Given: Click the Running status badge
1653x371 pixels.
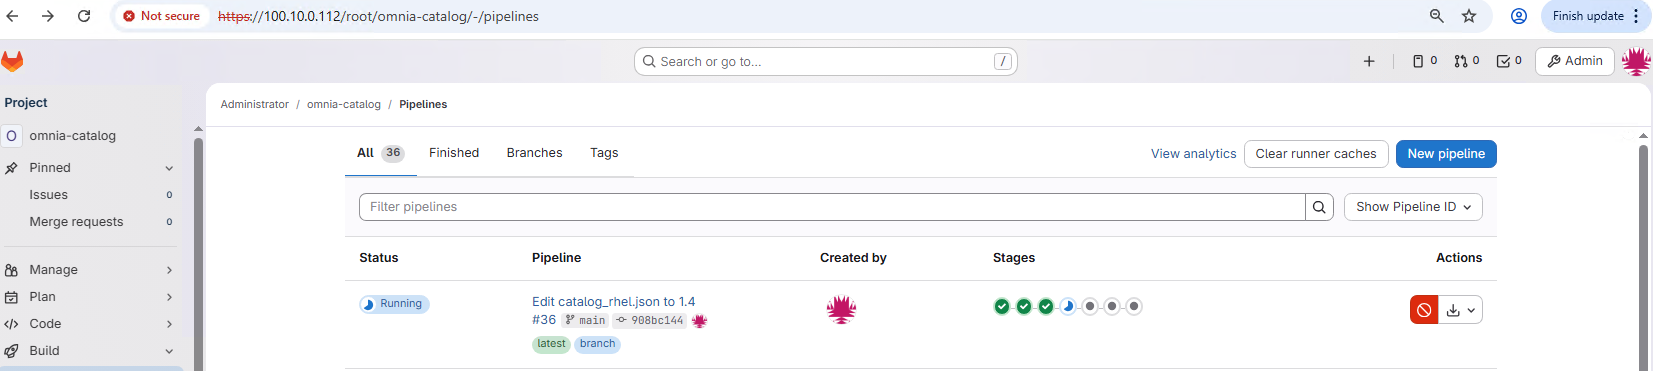Looking at the screenshot, I should click(394, 304).
